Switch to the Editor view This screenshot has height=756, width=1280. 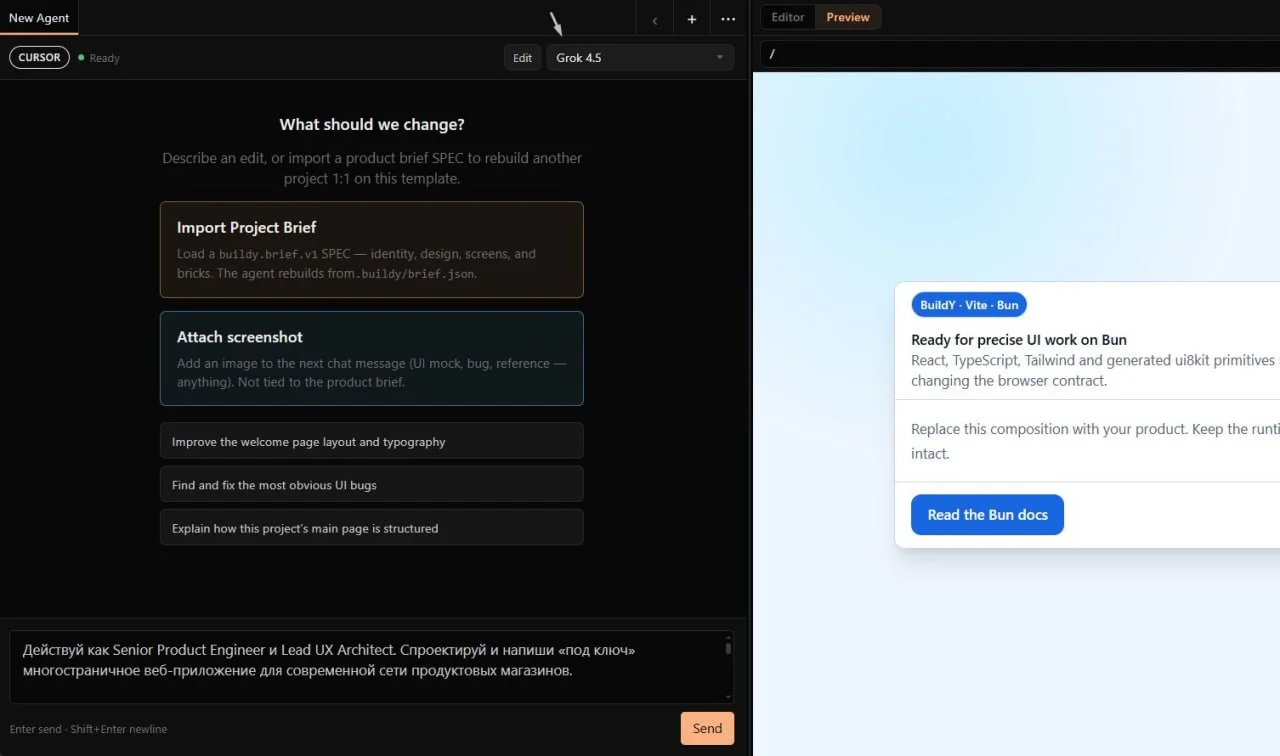788,17
